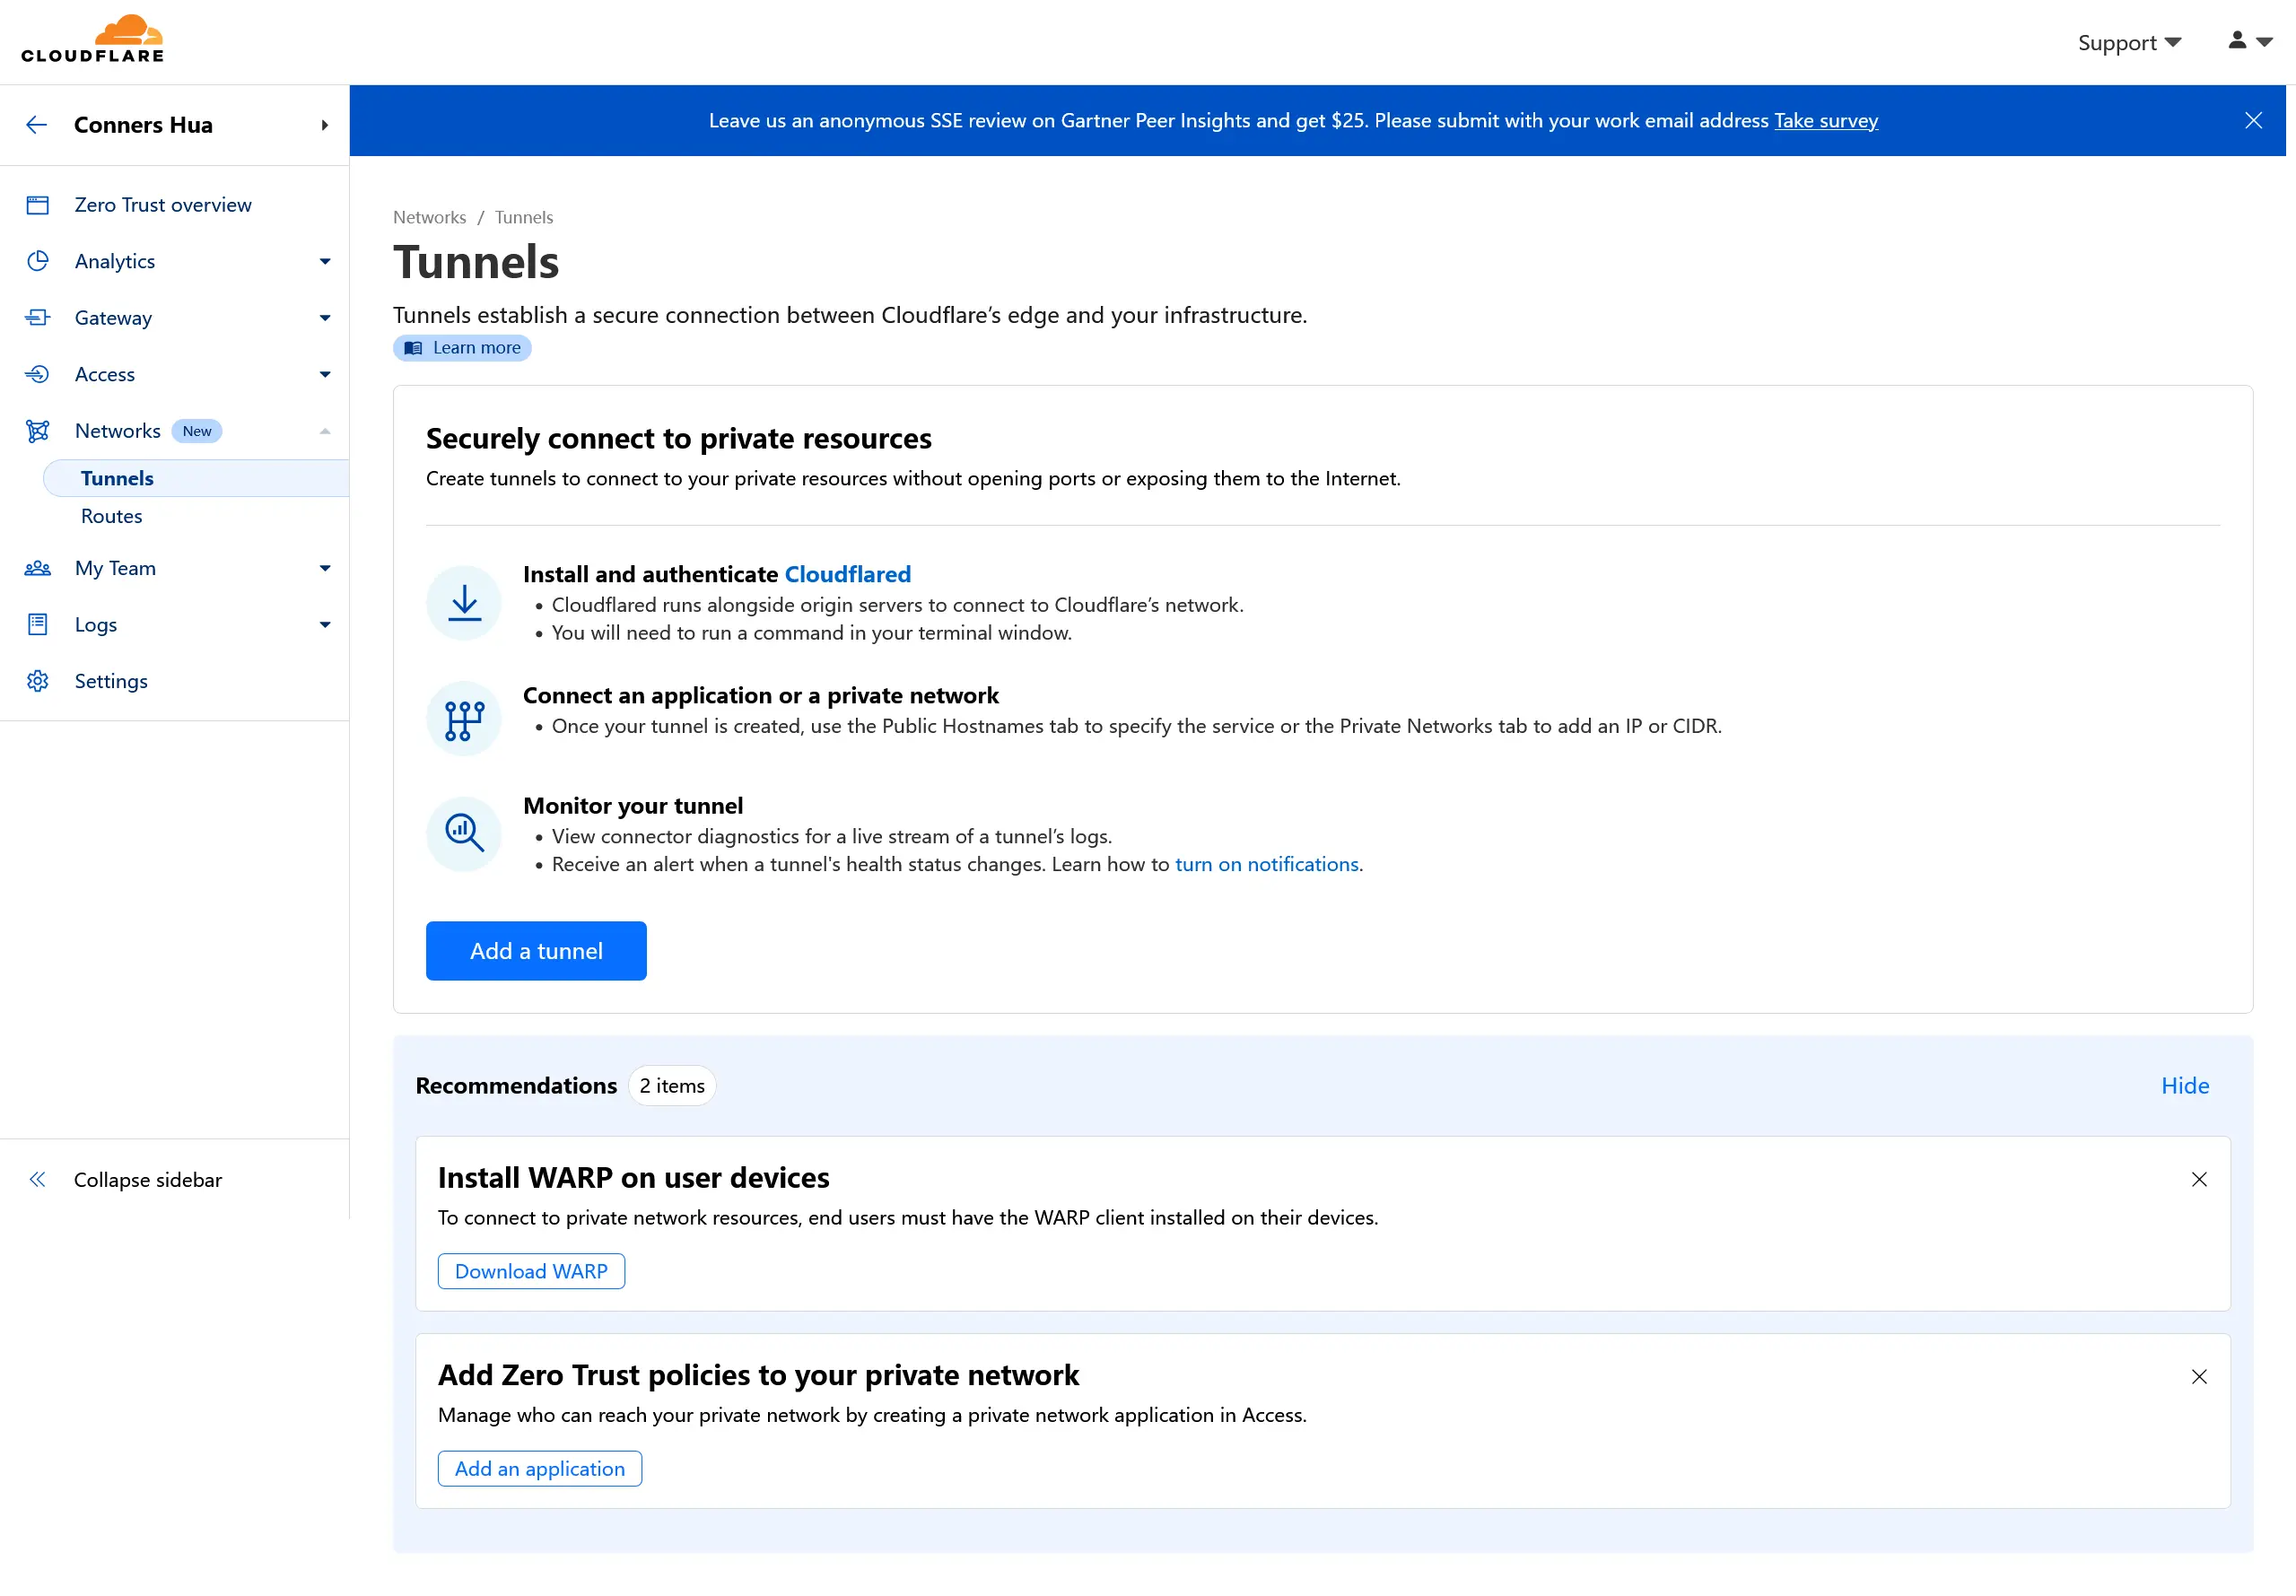Open the Take survey link

pos(1826,121)
